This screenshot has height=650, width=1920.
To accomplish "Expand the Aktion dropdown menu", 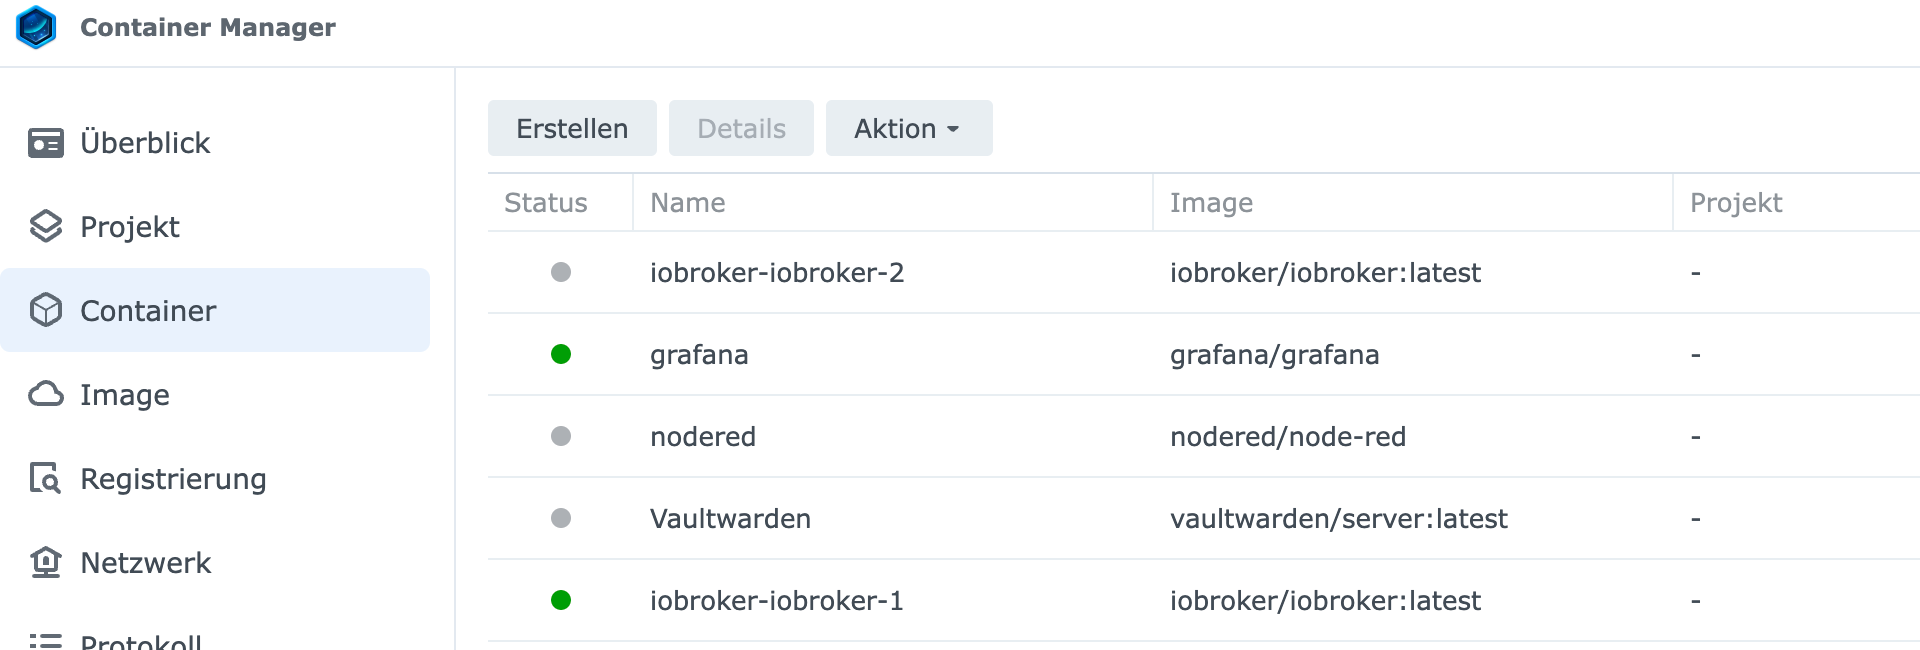I will [909, 128].
